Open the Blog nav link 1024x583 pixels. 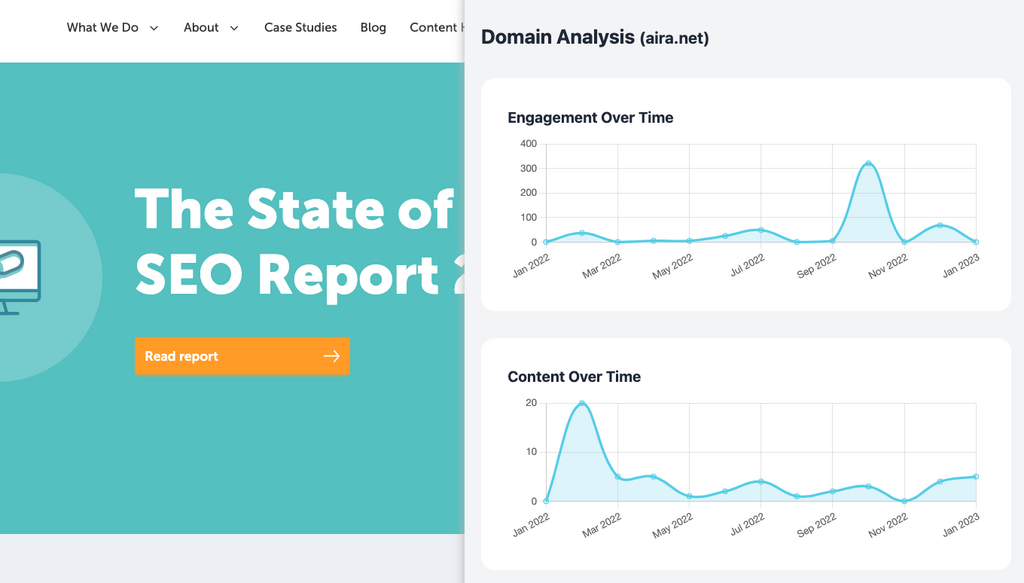[373, 28]
